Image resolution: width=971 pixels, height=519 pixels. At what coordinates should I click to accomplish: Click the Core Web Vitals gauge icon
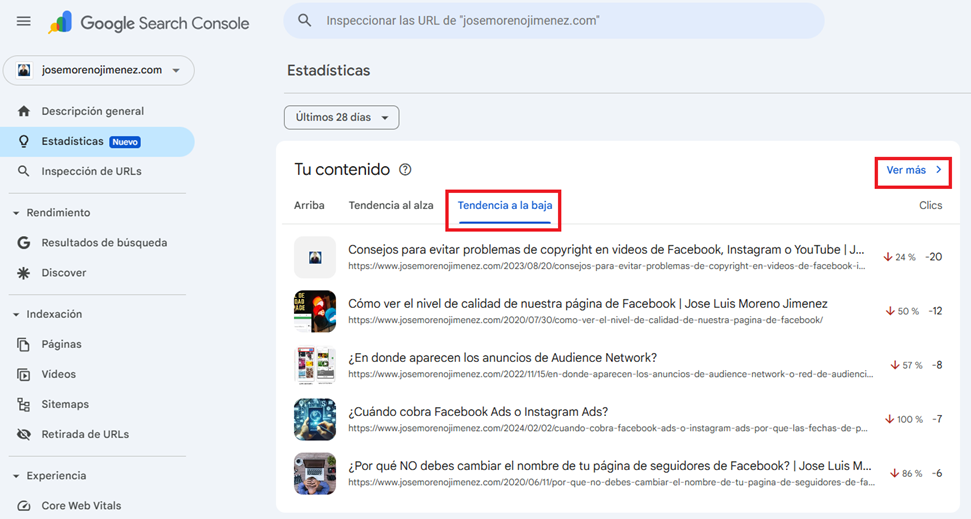pyautogui.click(x=24, y=506)
